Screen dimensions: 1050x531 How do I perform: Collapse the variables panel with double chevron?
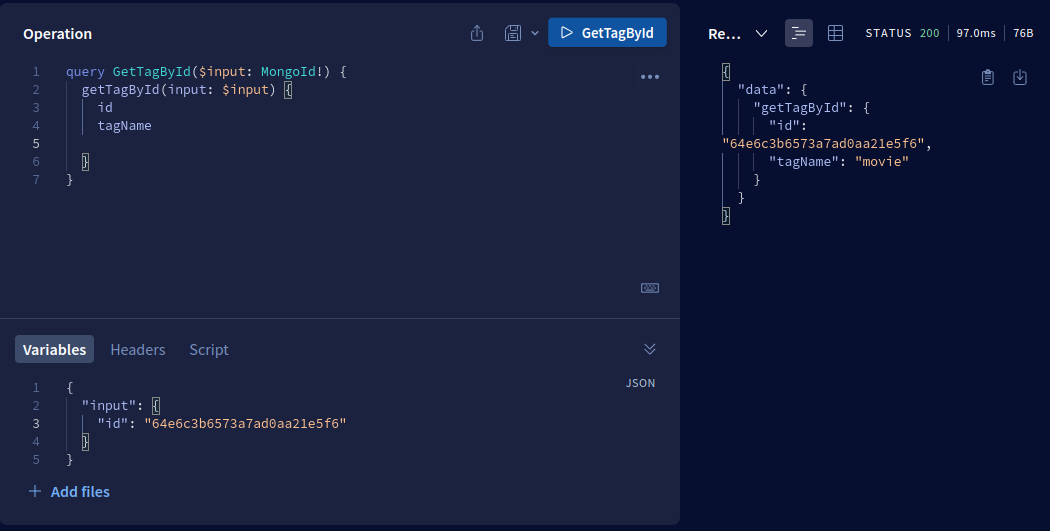pos(650,349)
